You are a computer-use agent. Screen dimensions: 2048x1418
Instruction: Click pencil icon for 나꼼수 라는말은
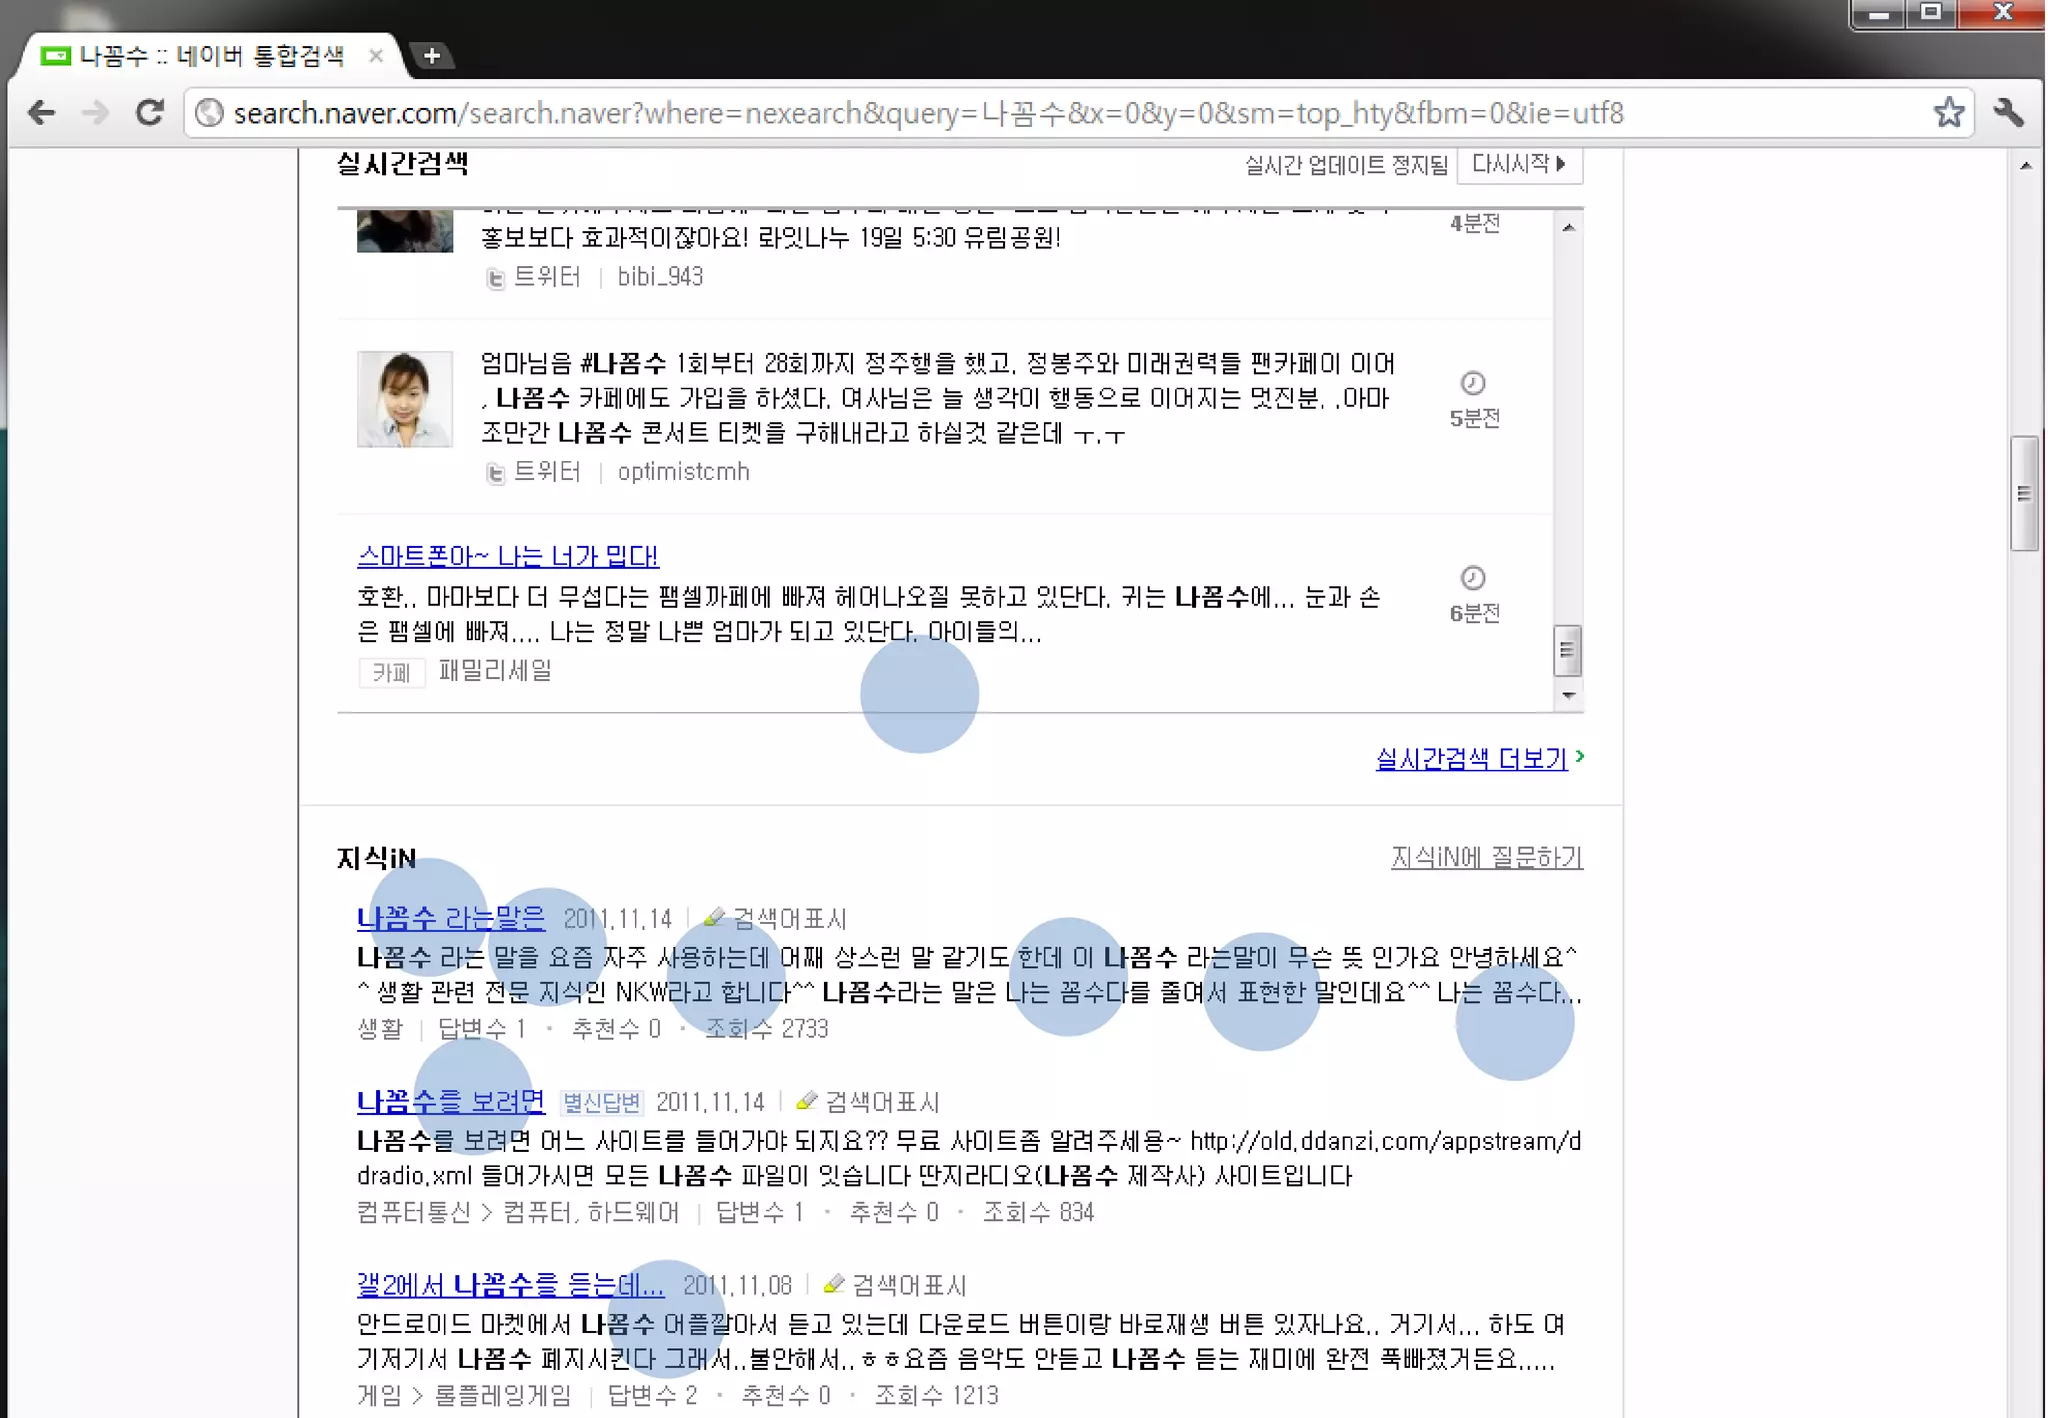coord(713,917)
